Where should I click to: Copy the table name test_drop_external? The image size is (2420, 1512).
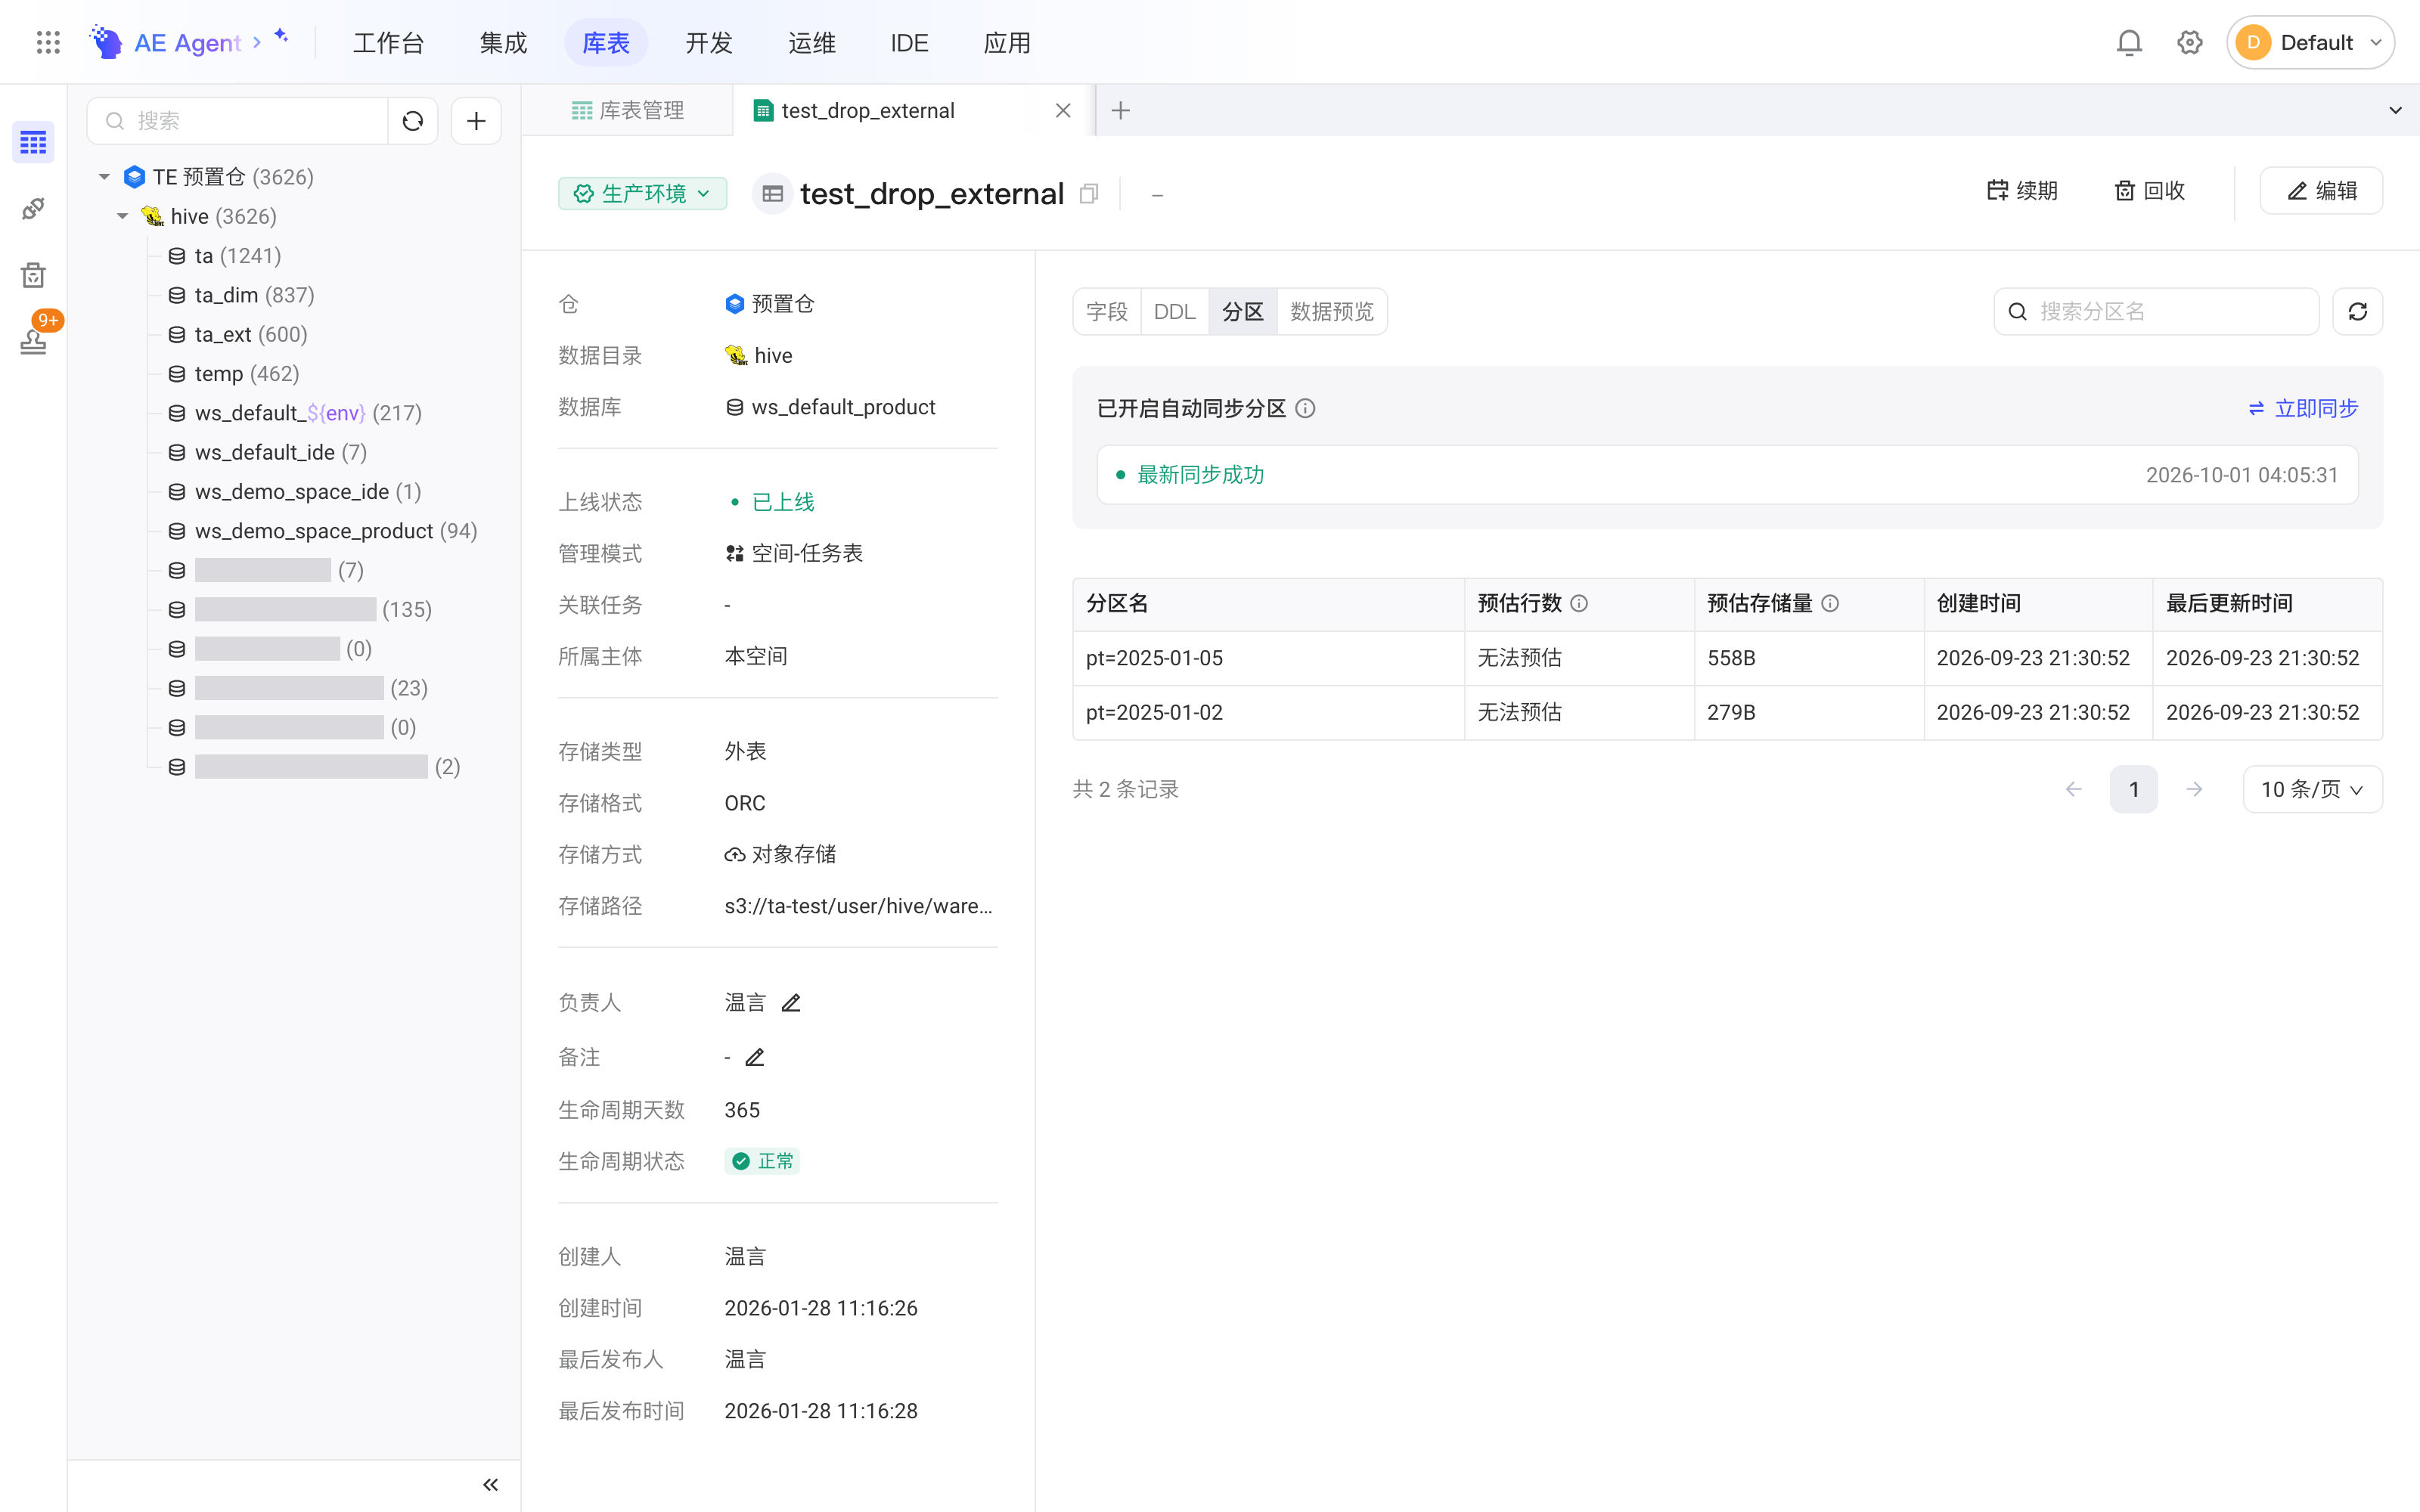[x=1089, y=193]
